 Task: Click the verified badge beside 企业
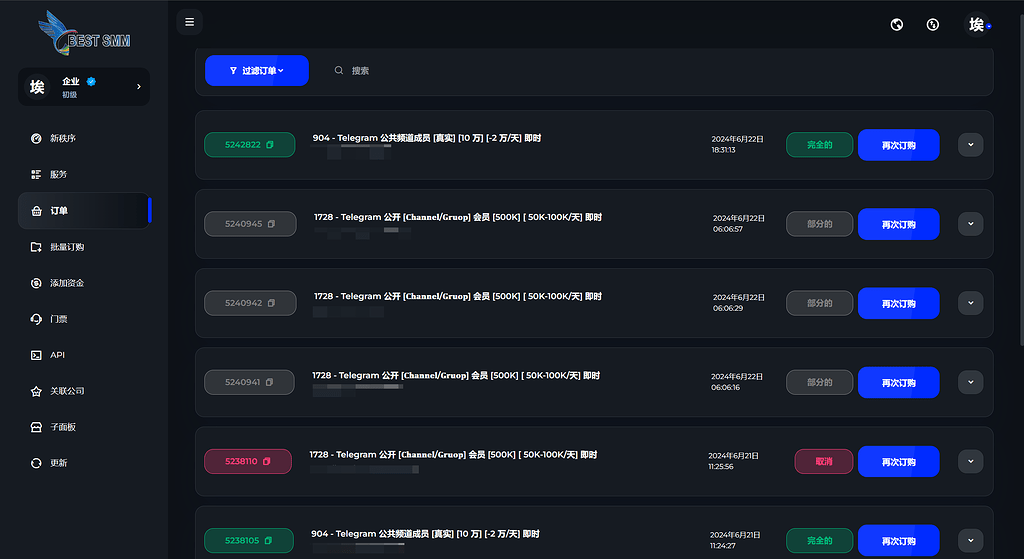tap(91, 82)
